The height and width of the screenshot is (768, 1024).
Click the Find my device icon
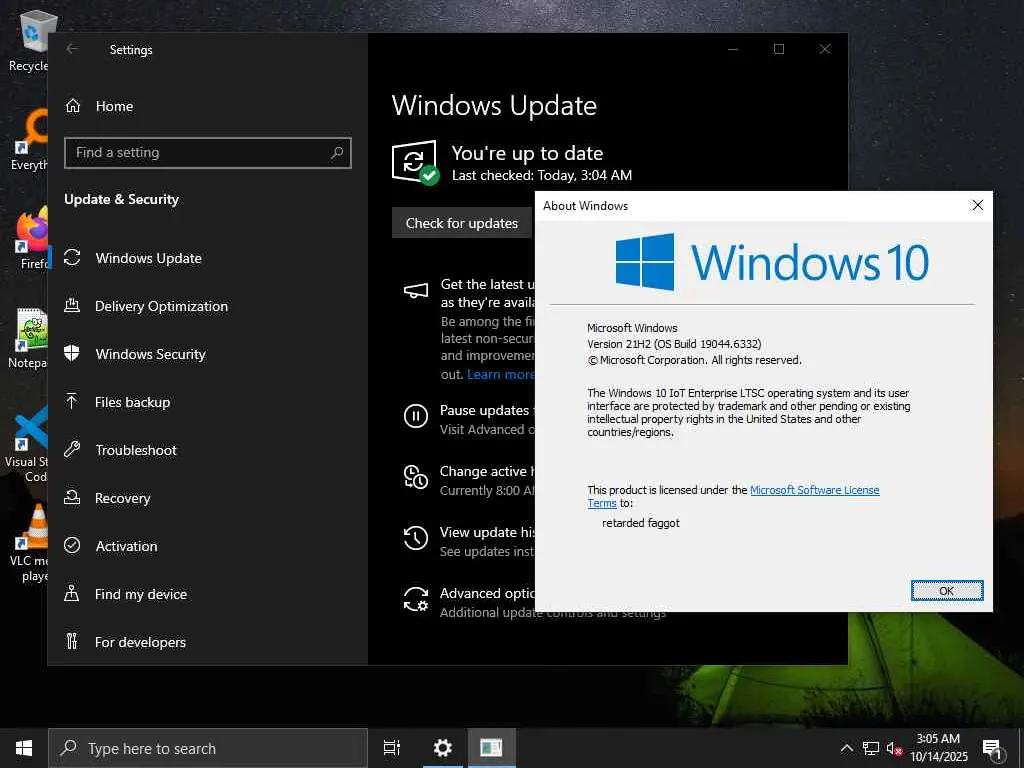tap(72, 594)
